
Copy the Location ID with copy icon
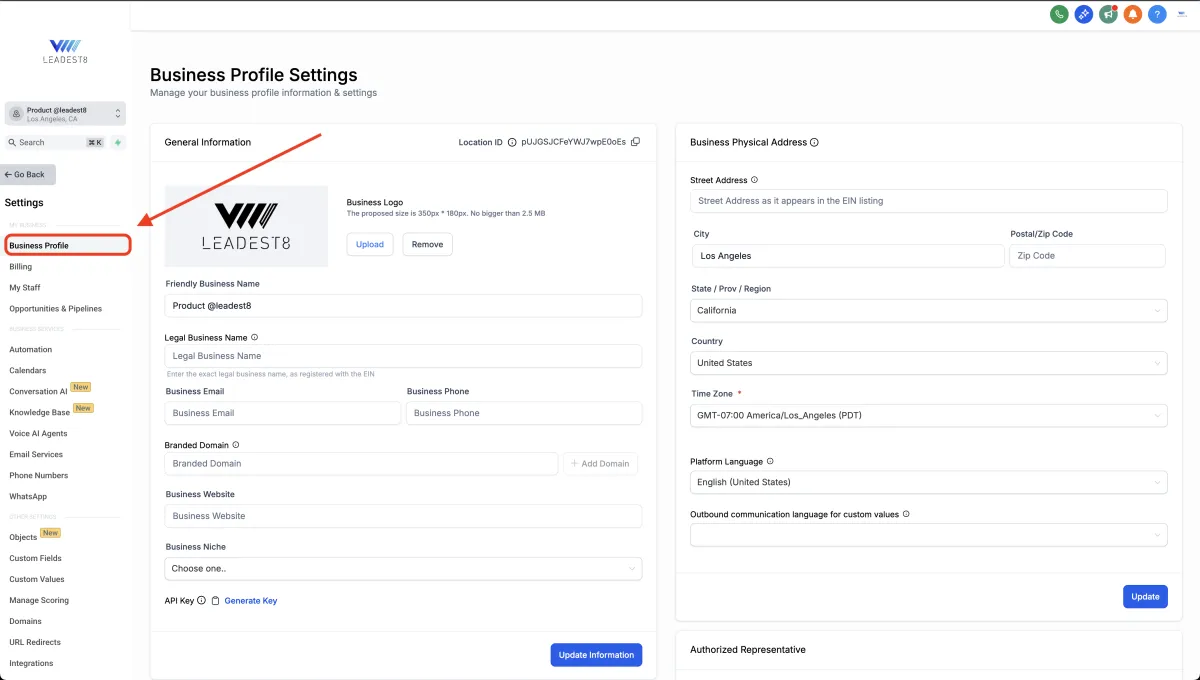click(635, 142)
